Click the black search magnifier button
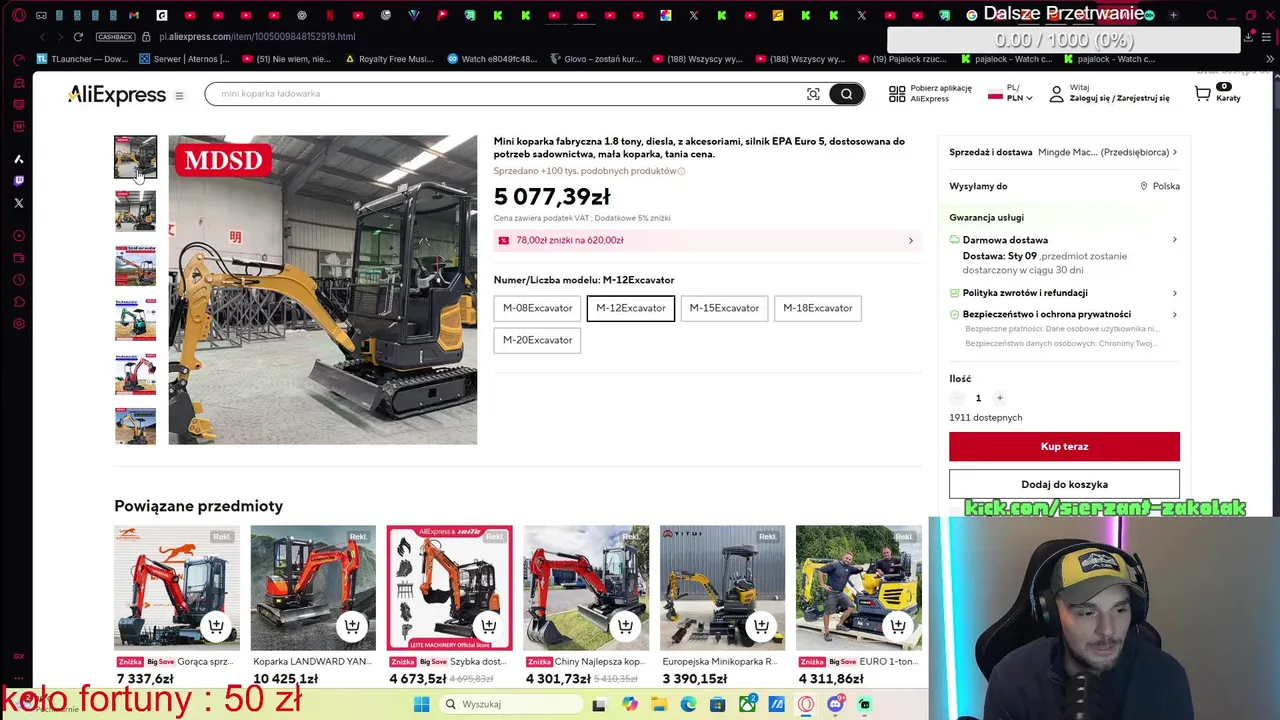The width and height of the screenshot is (1280, 720). 846,94
